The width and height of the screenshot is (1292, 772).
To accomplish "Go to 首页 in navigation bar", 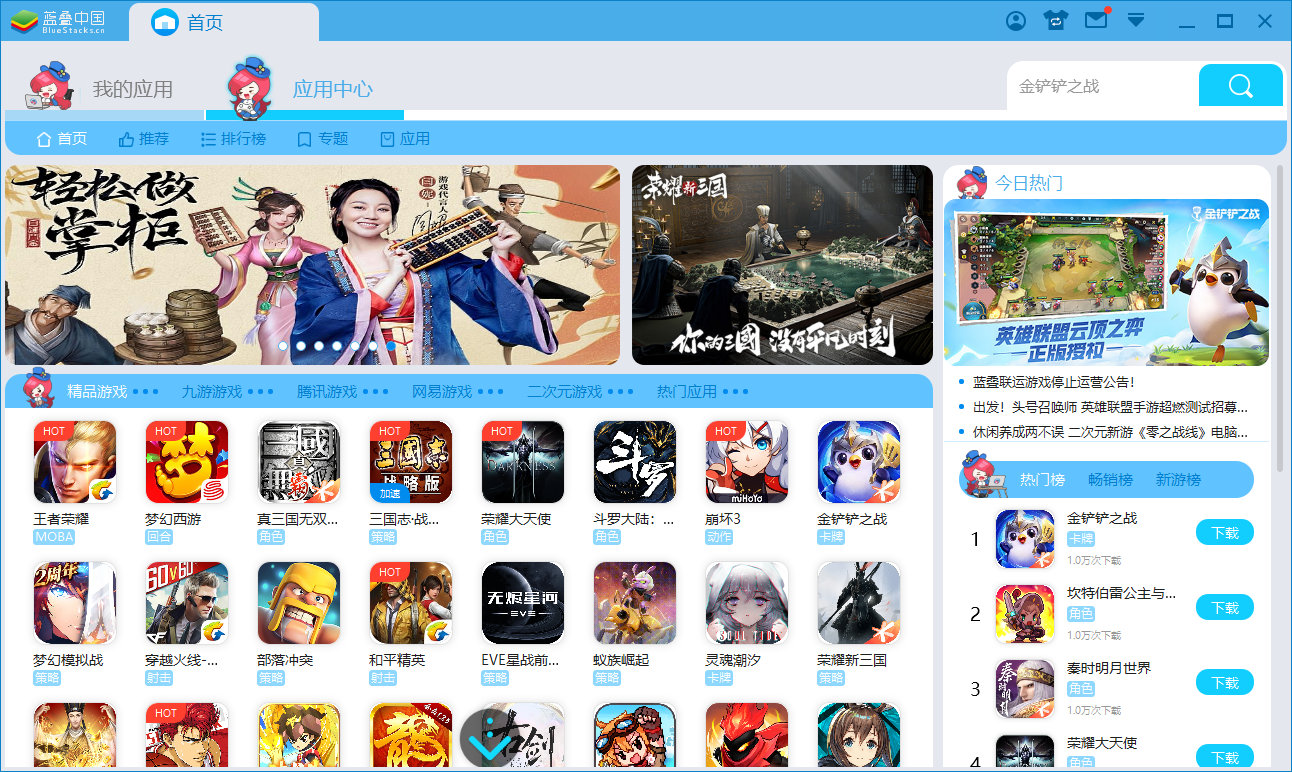I will pyautogui.click(x=62, y=139).
